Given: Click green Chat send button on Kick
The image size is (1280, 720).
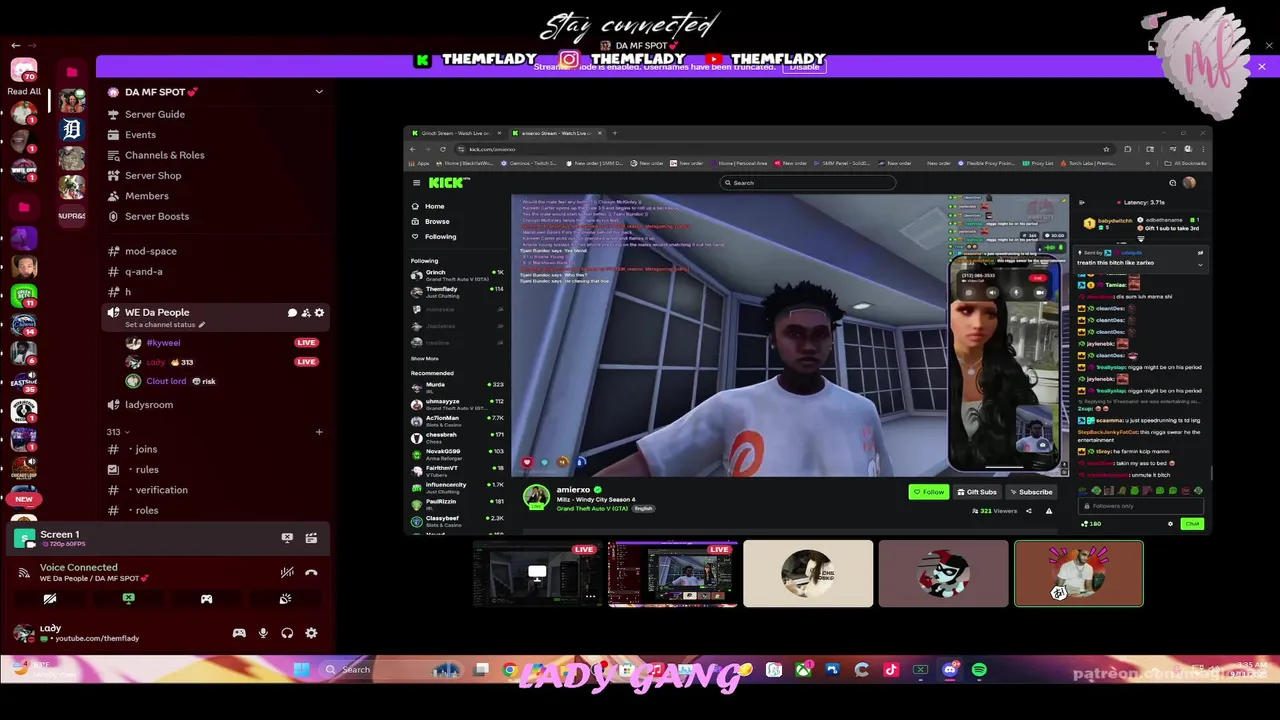Looking at the screenshot, I should click(1192, 524).
